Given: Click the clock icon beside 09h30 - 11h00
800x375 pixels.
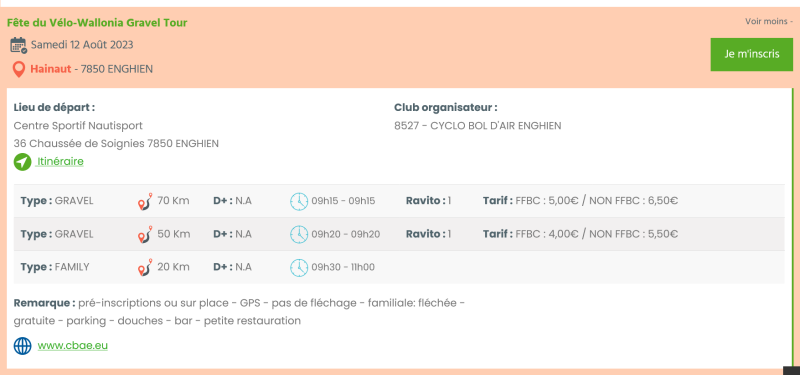Looking at the screenshot, I should tap(299, 267).
